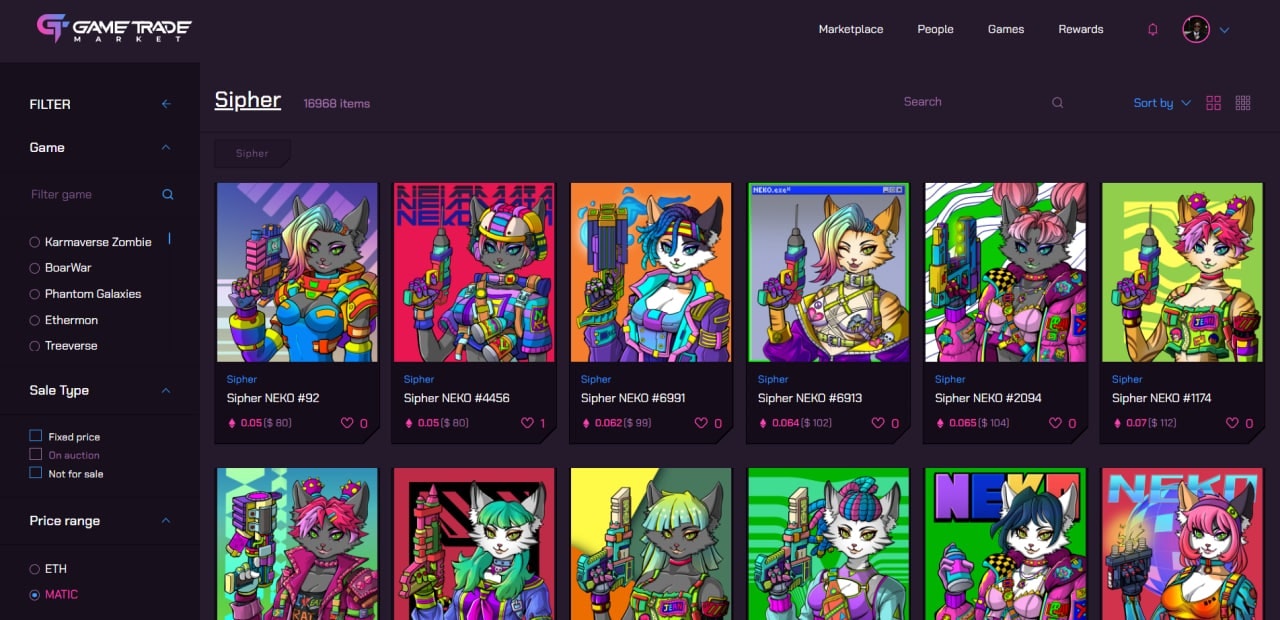1280x620 pixels.
Task: Open the Sipher NEKO #6991 title
Action: tap(633, 398)
